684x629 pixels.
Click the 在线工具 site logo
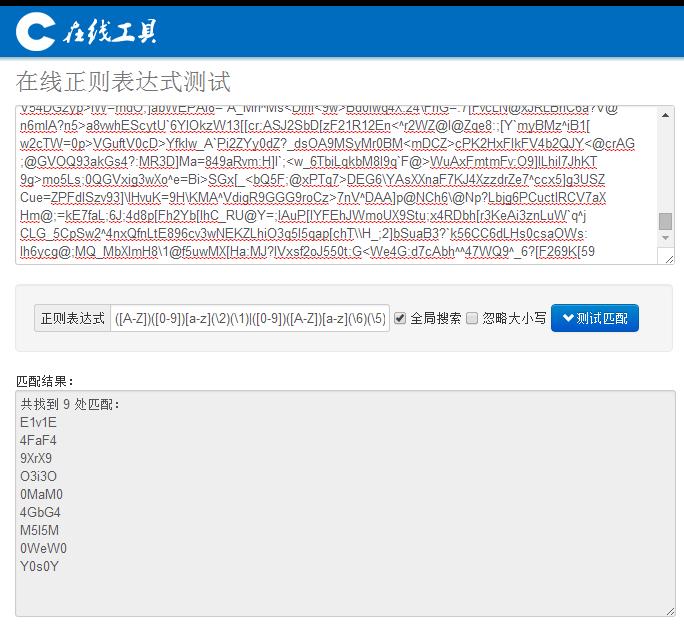click(86, 31)
